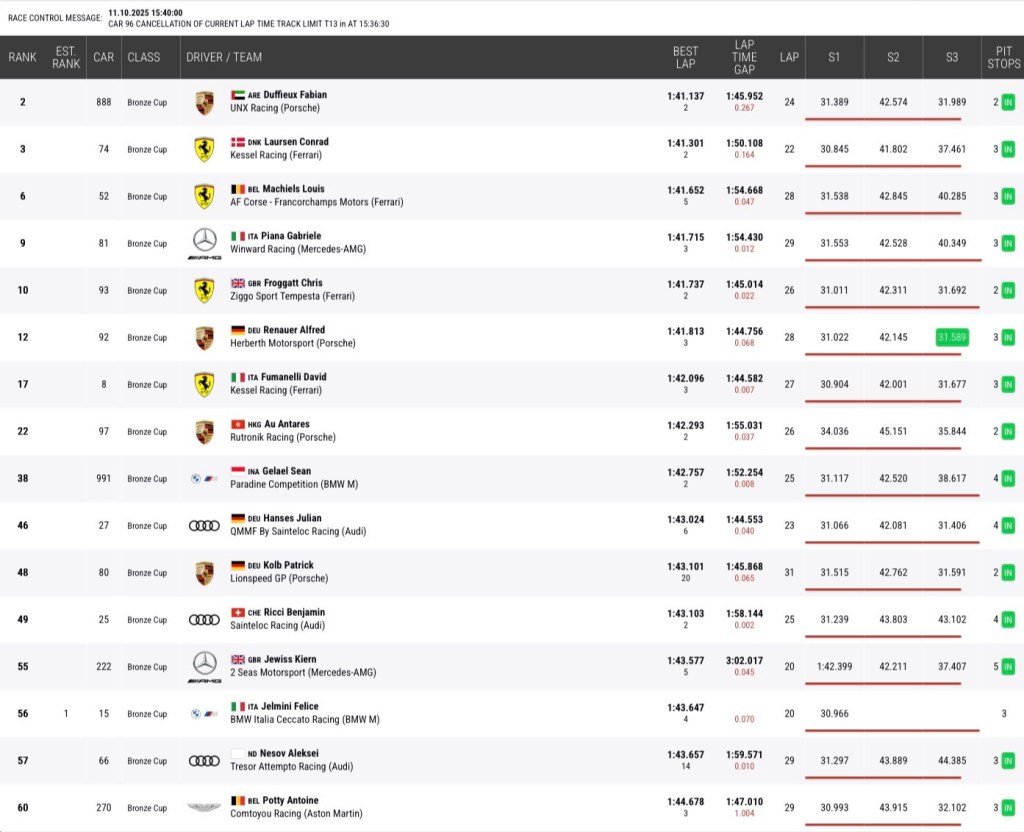Sort by LAP TIME GAP column header
Image resolution: width=1024 pixels, height=832 pixels.
click(744, 57)
